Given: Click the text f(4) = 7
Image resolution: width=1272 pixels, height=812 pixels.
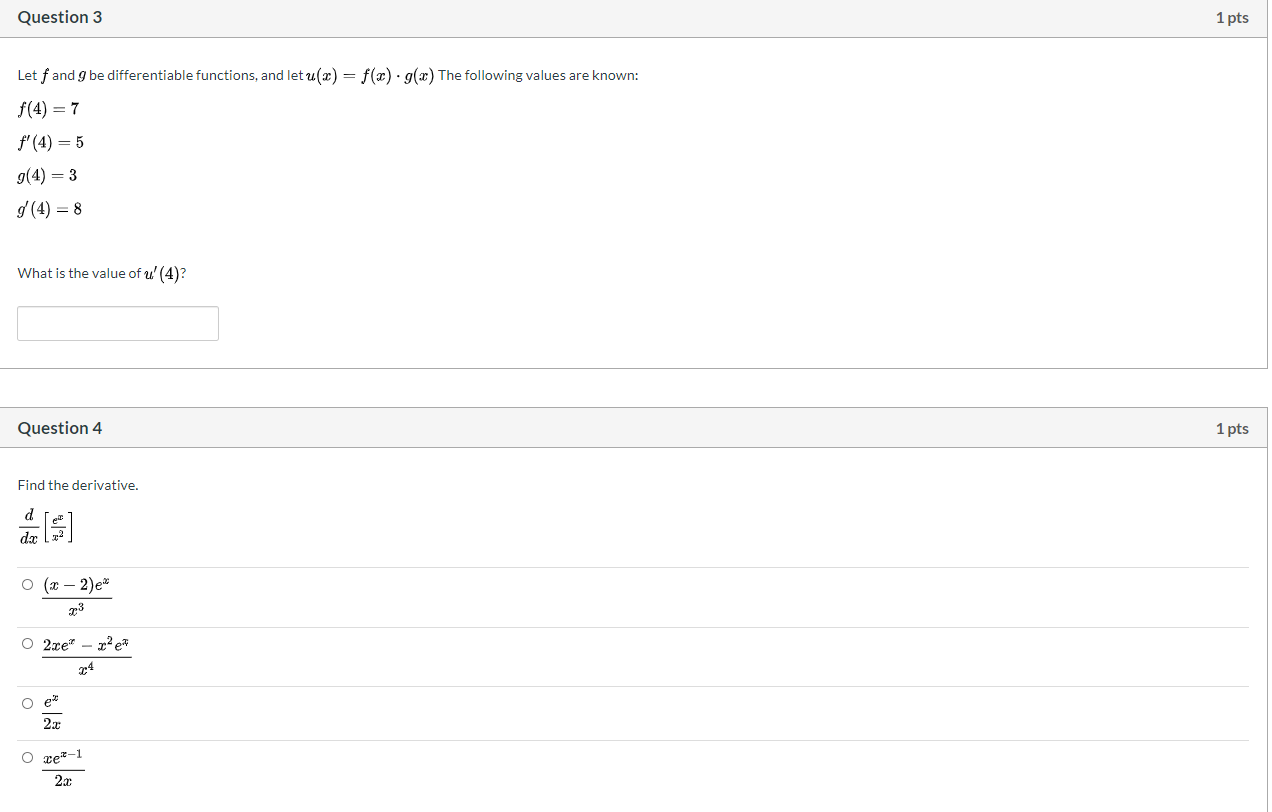Looking at the screenshot, I should [48, 109].
